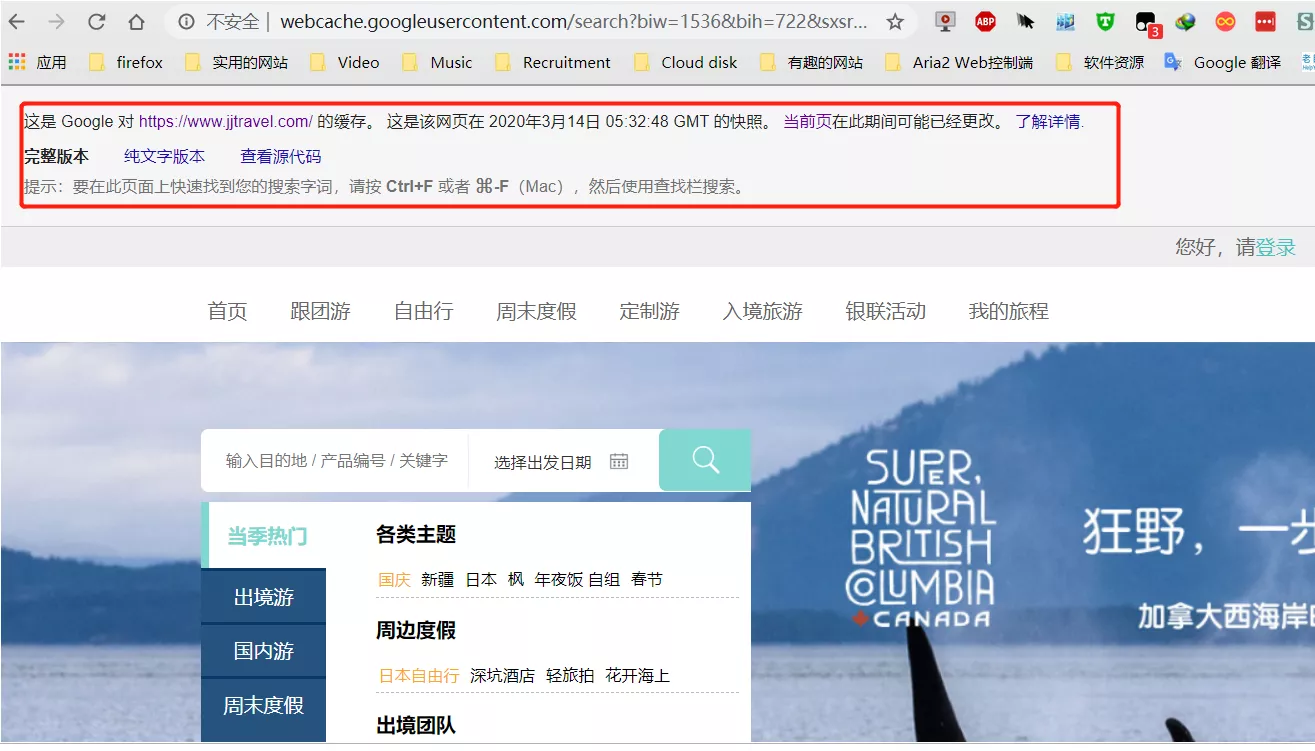Viewport: 1315px width, 751px height.
Task: Go to 定制游 in the navigation bar
Action: (649, 311)
